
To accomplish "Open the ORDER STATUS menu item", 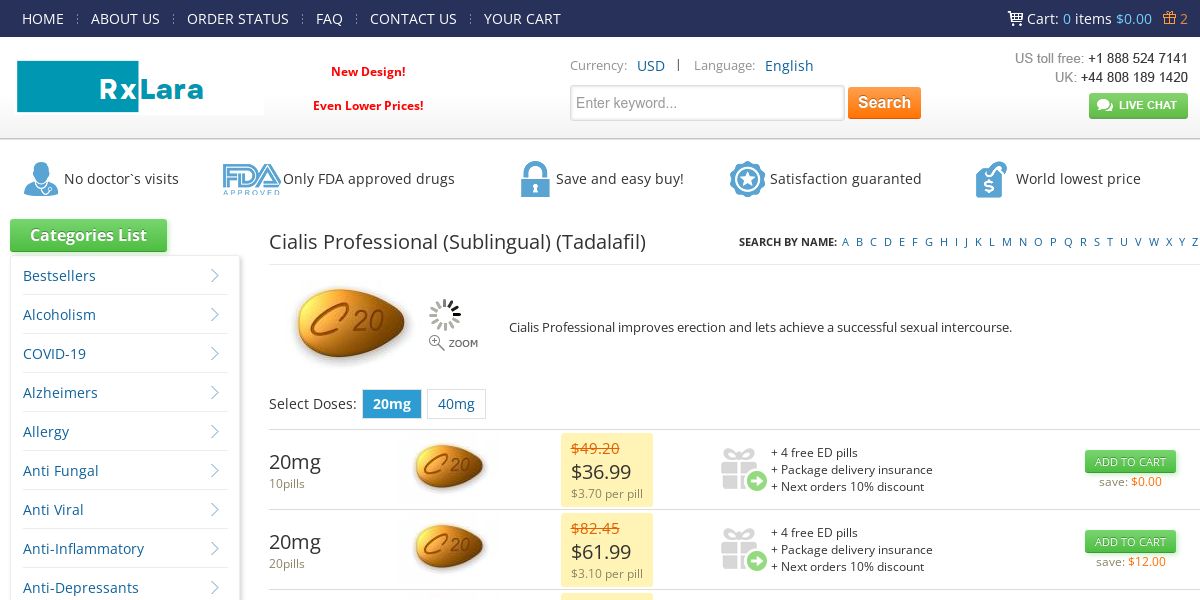I will tap(238, 19).
